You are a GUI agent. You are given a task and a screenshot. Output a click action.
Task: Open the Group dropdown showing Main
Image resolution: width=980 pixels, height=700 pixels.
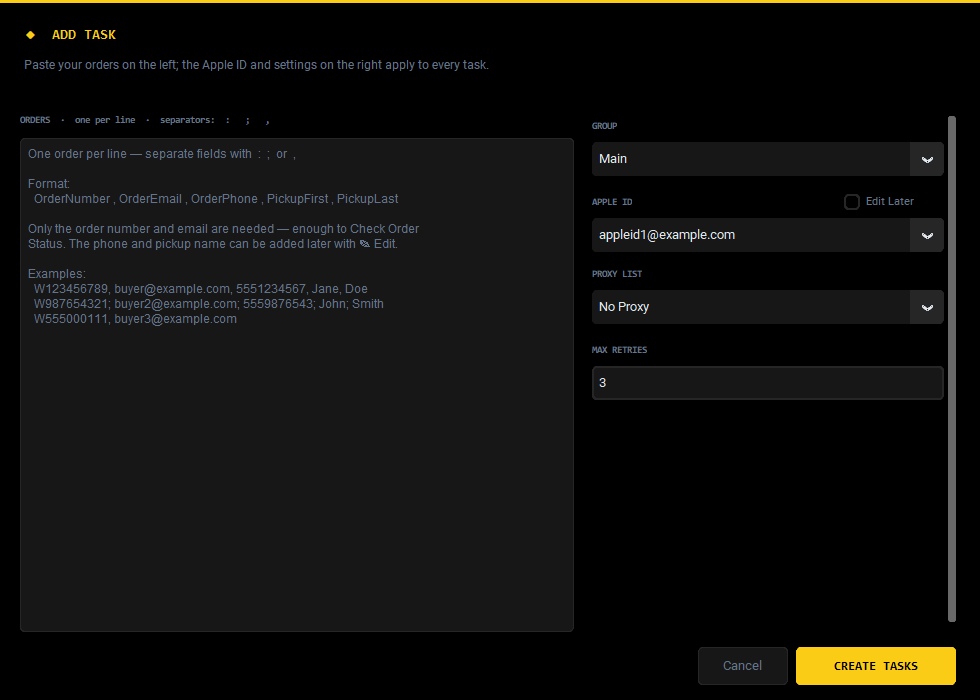click(768, 159)
